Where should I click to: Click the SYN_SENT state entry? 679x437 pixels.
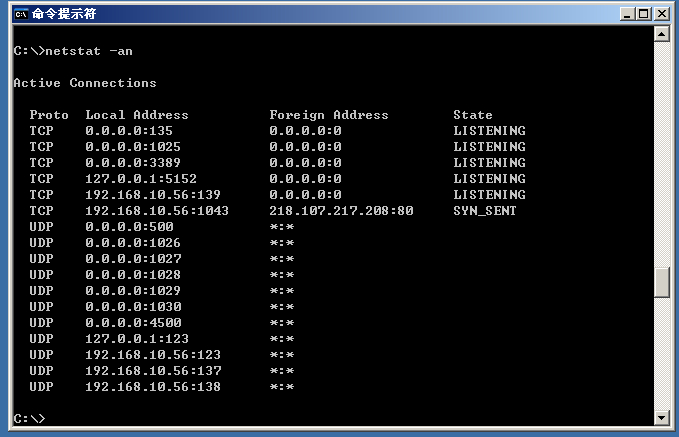[x=485, y=211]
